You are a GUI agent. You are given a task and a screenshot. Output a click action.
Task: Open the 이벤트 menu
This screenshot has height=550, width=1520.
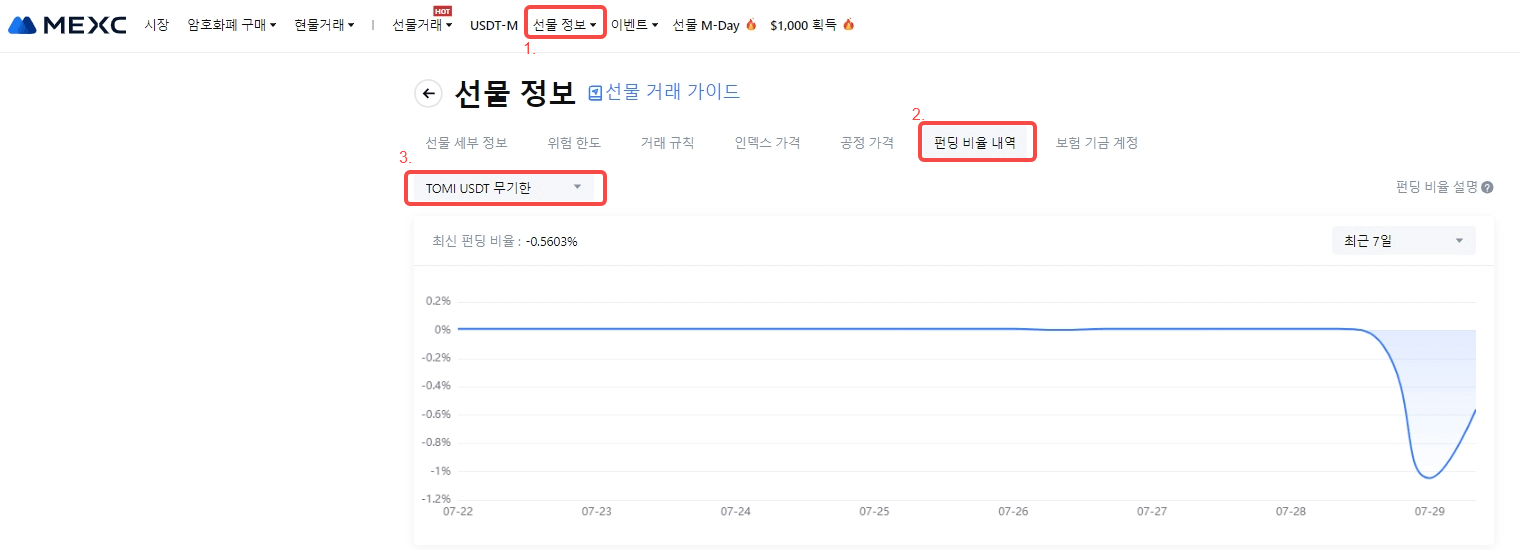pyautogui.click(x=634, y=25)
